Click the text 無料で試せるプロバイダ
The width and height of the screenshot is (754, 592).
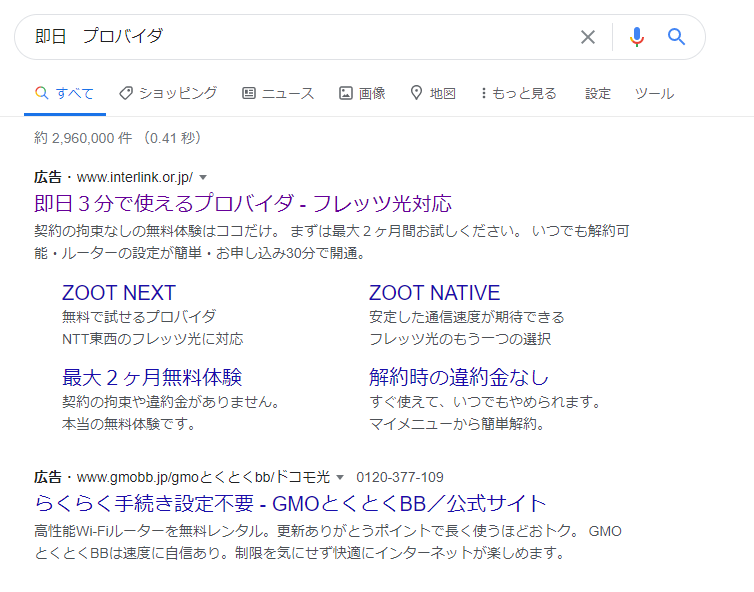pyautogui.click(x=139, y=317)
